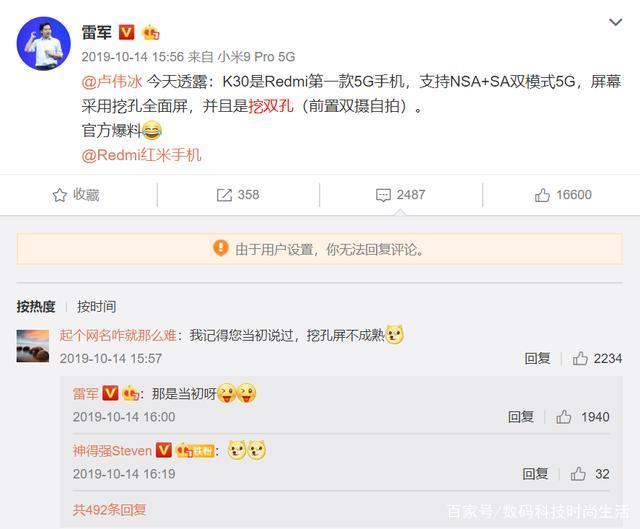
Task: Open commenter 起个网名咋就那么难's avatar
Action: [33, 346]
